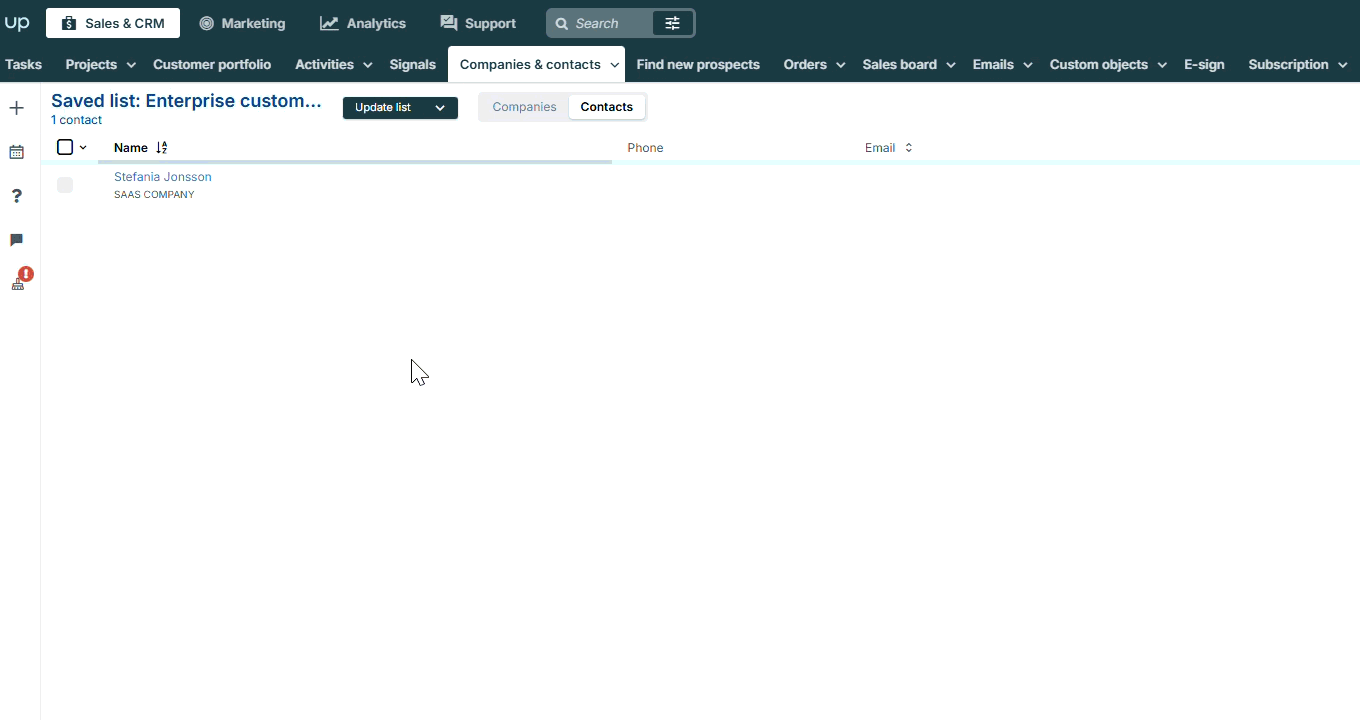Open the search filter sliders icon
The image size is (1360, 720).
pos(673,23)
